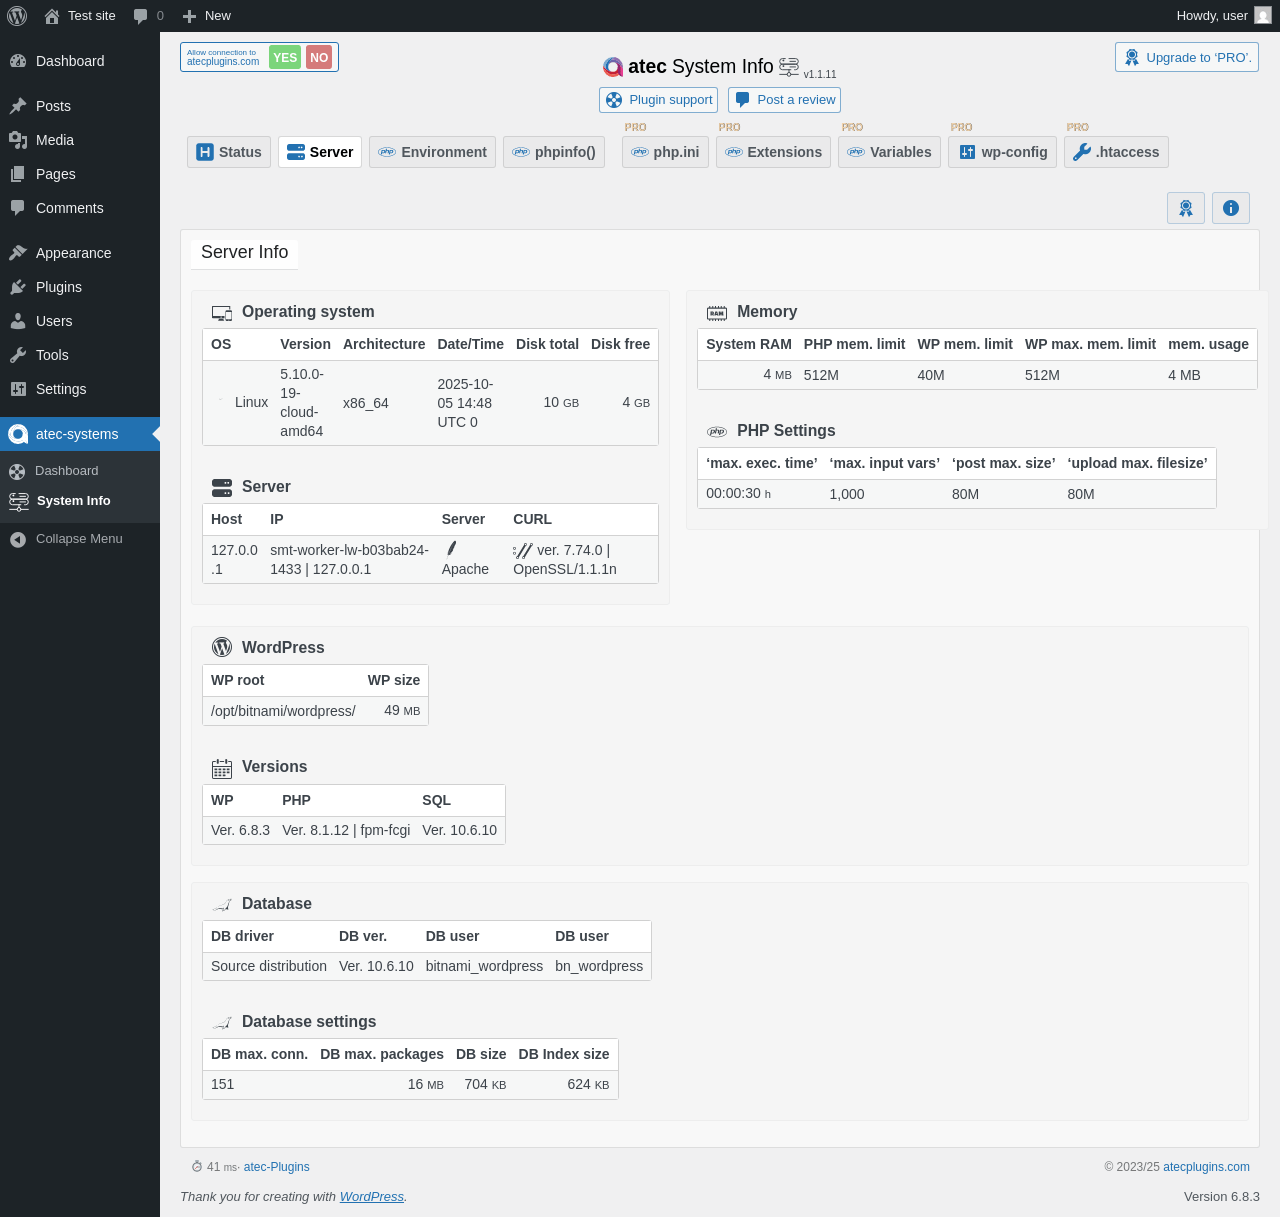The height and width of the screenshot is (1217, 1280).
Task: Open the atecplugins.com footer link
Action: (x=1206, y=1167)
